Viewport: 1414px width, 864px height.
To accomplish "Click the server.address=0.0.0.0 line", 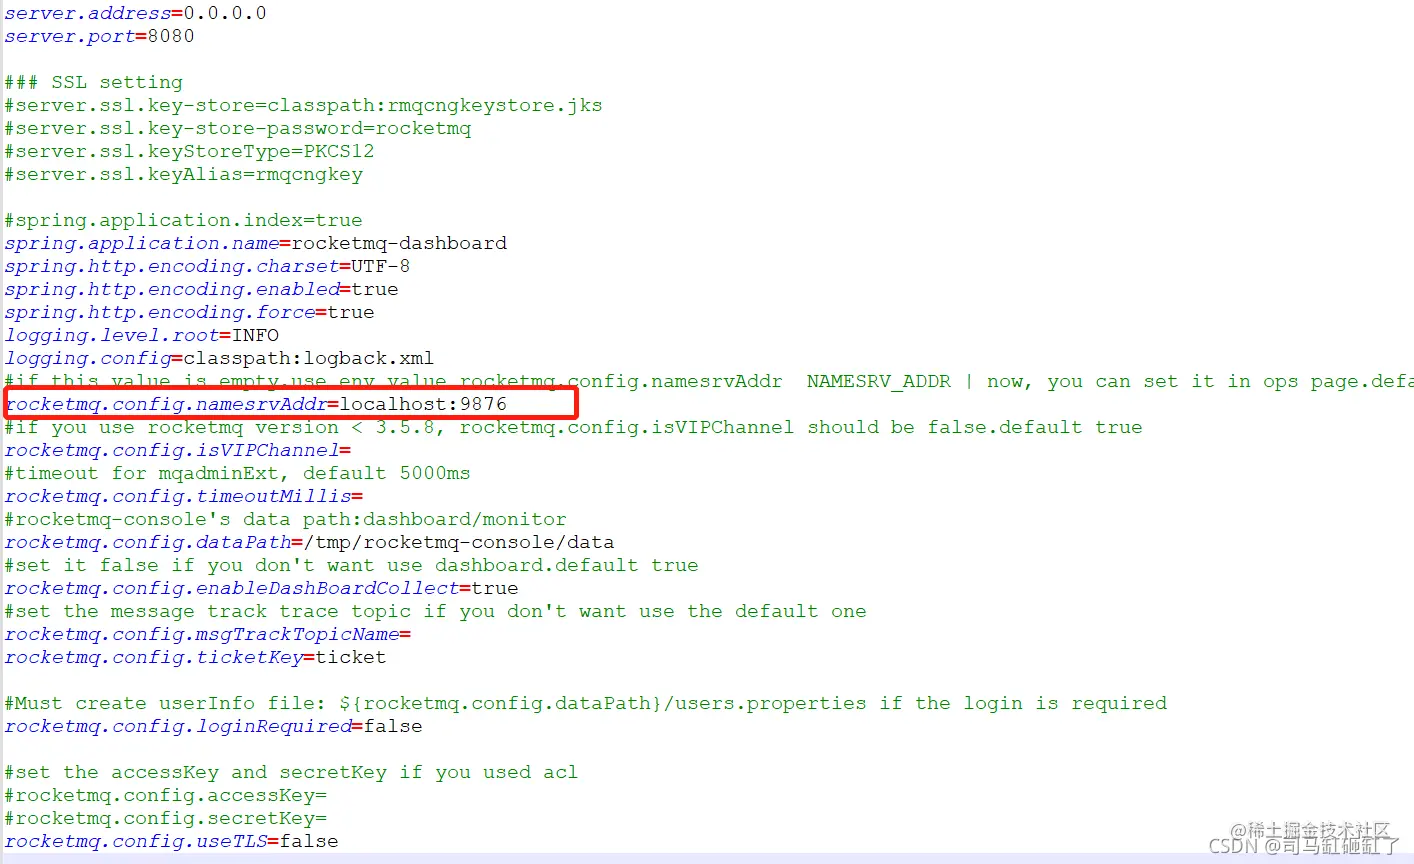I will point(135,13).
